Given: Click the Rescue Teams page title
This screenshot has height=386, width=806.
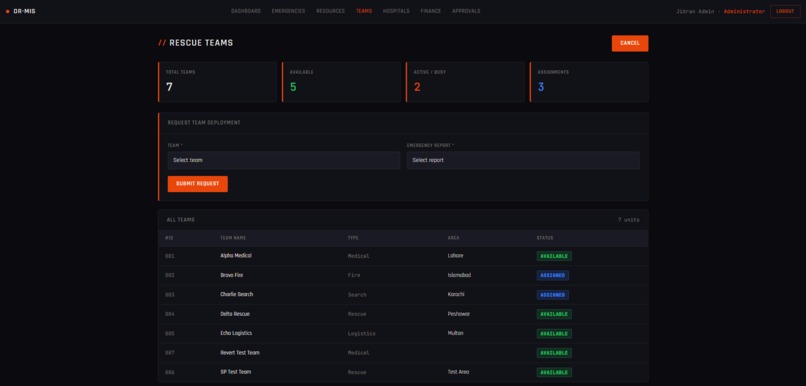Looking at the screenshot, I should tap(195, 43).
